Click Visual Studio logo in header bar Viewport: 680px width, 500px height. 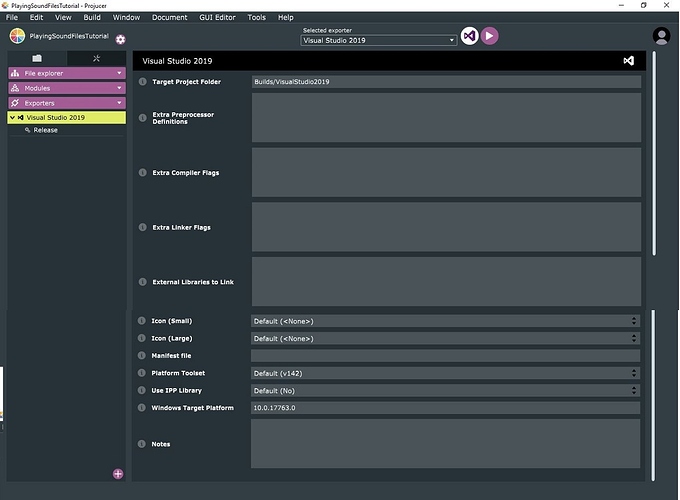pos(628,61)
